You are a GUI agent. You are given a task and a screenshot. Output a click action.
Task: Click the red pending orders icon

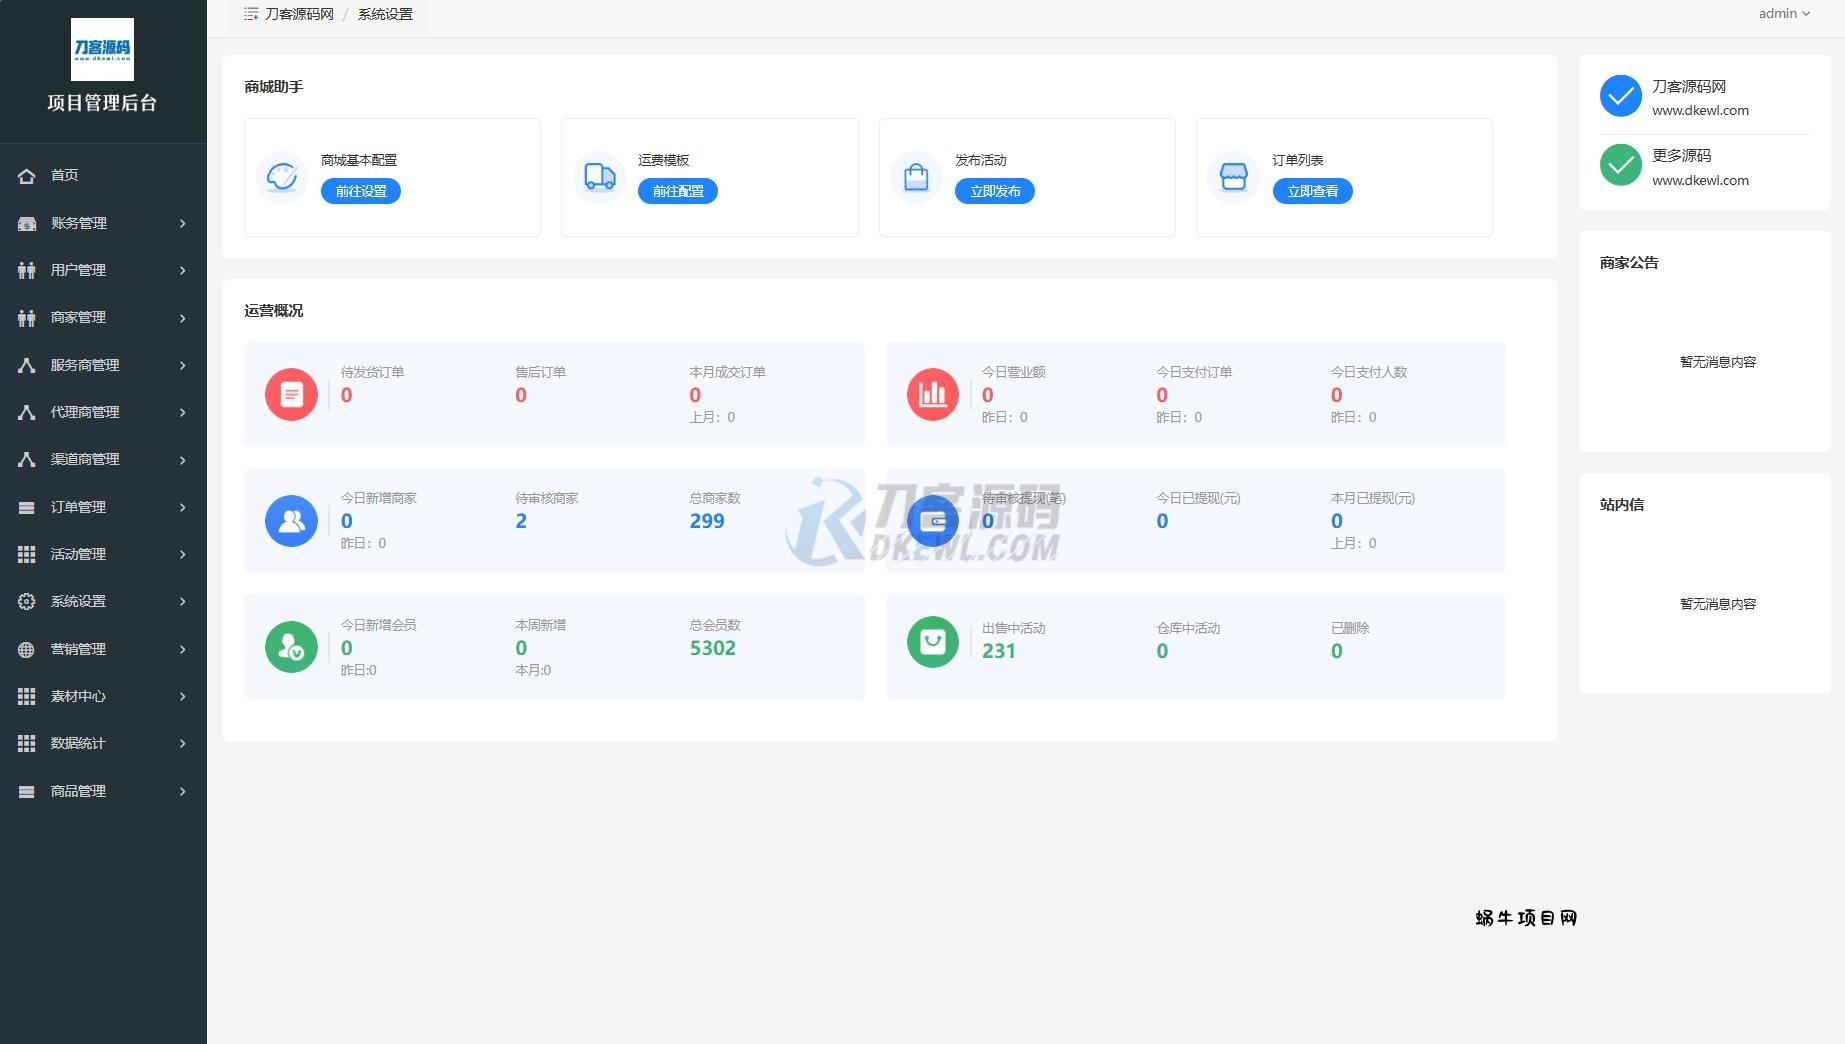[x=291, y=394]
